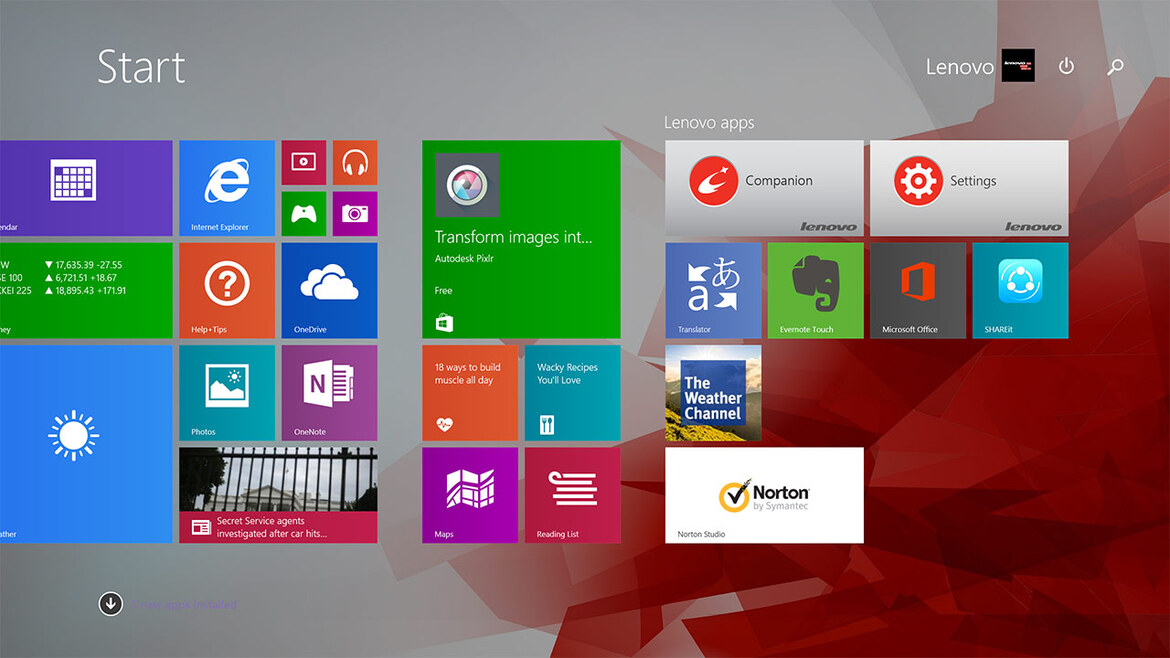Click the new apps installed link
Image resolution: width=1170 pixels, height=658 pixels.
point(184,604)
